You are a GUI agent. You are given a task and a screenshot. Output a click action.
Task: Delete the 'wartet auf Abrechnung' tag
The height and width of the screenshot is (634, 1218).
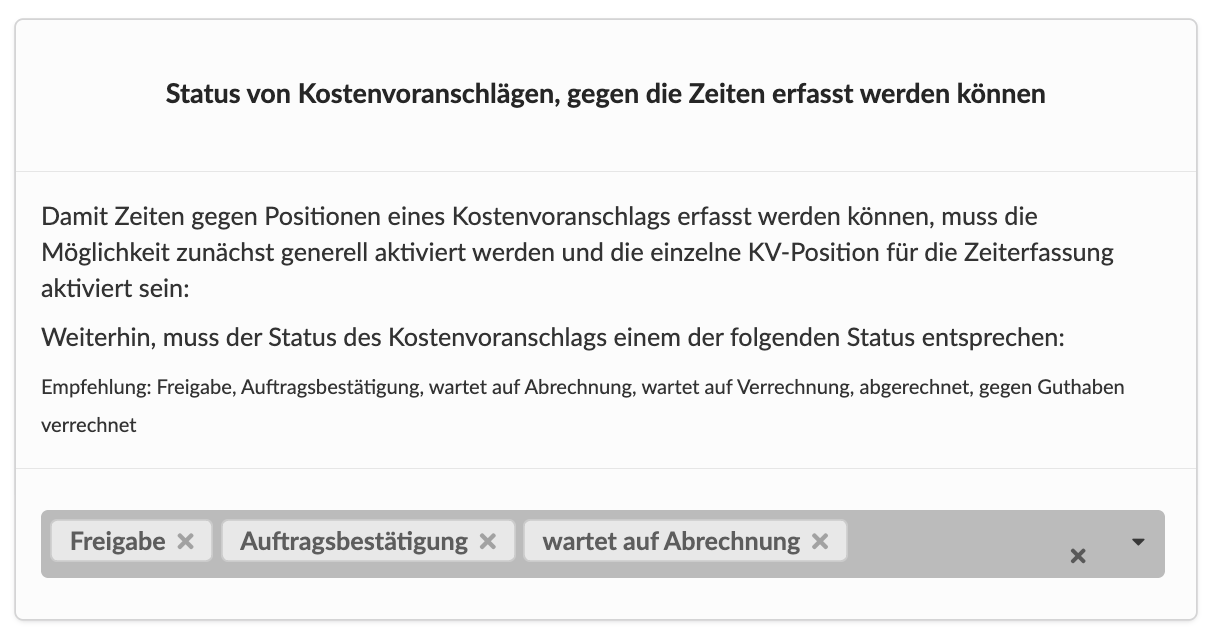tap(820, 541)
